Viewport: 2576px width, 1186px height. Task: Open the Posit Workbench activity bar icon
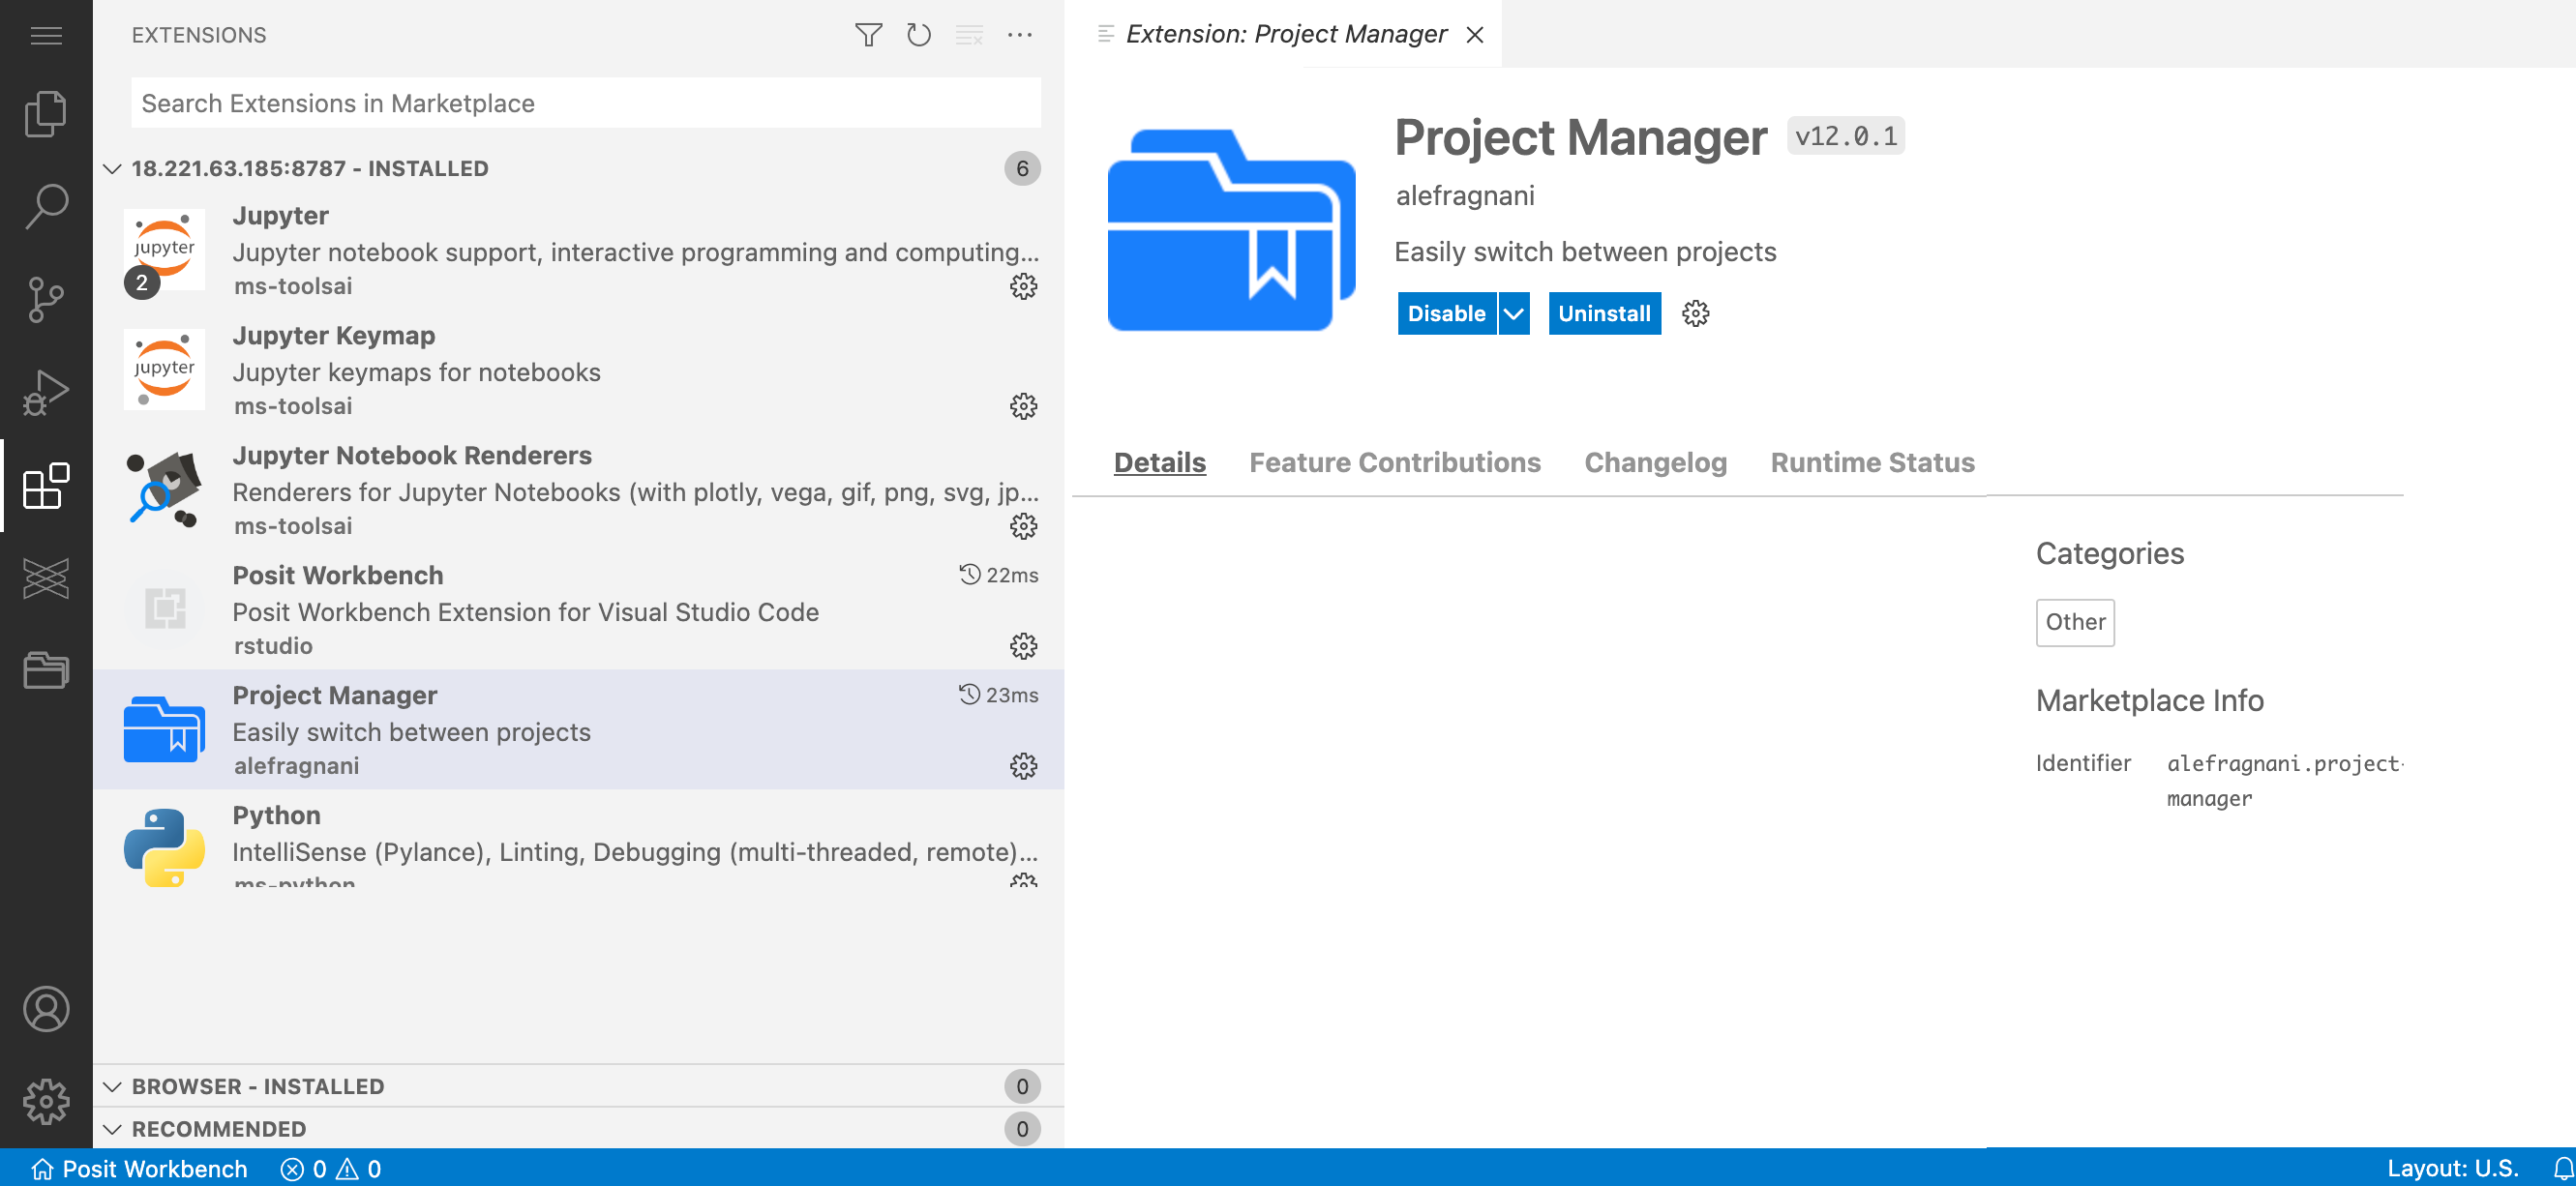46,578
